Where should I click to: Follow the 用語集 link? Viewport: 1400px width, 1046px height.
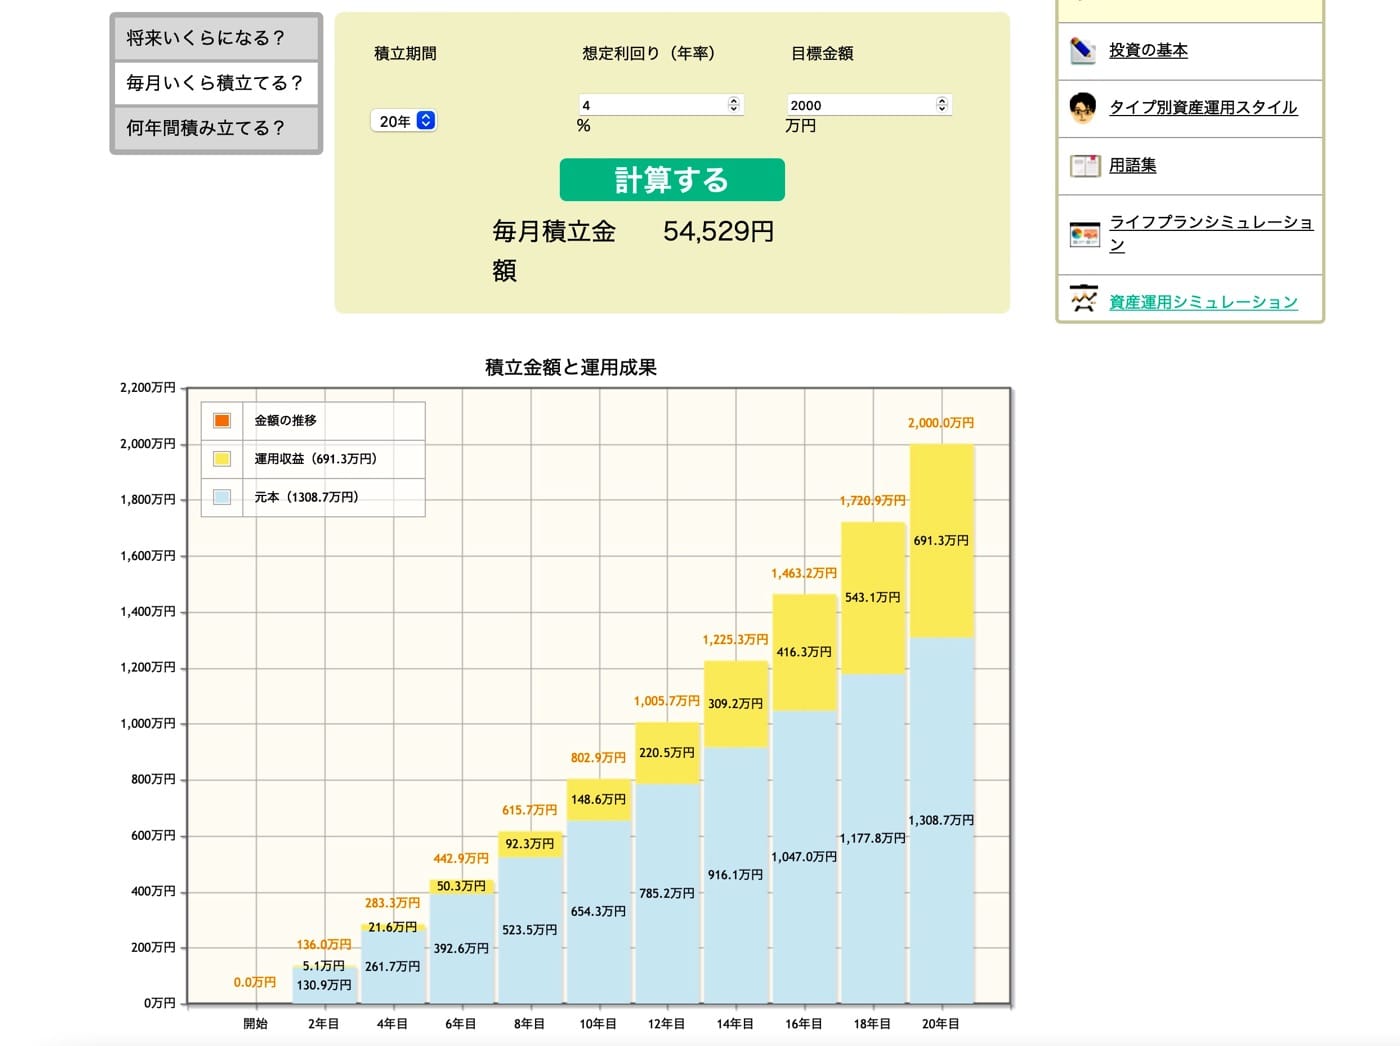[x=1132, y=165]
